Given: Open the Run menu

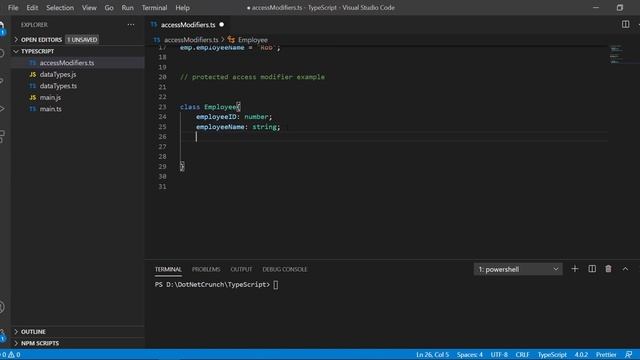Looking at the screenshot, I should click(x=127, y=8).
